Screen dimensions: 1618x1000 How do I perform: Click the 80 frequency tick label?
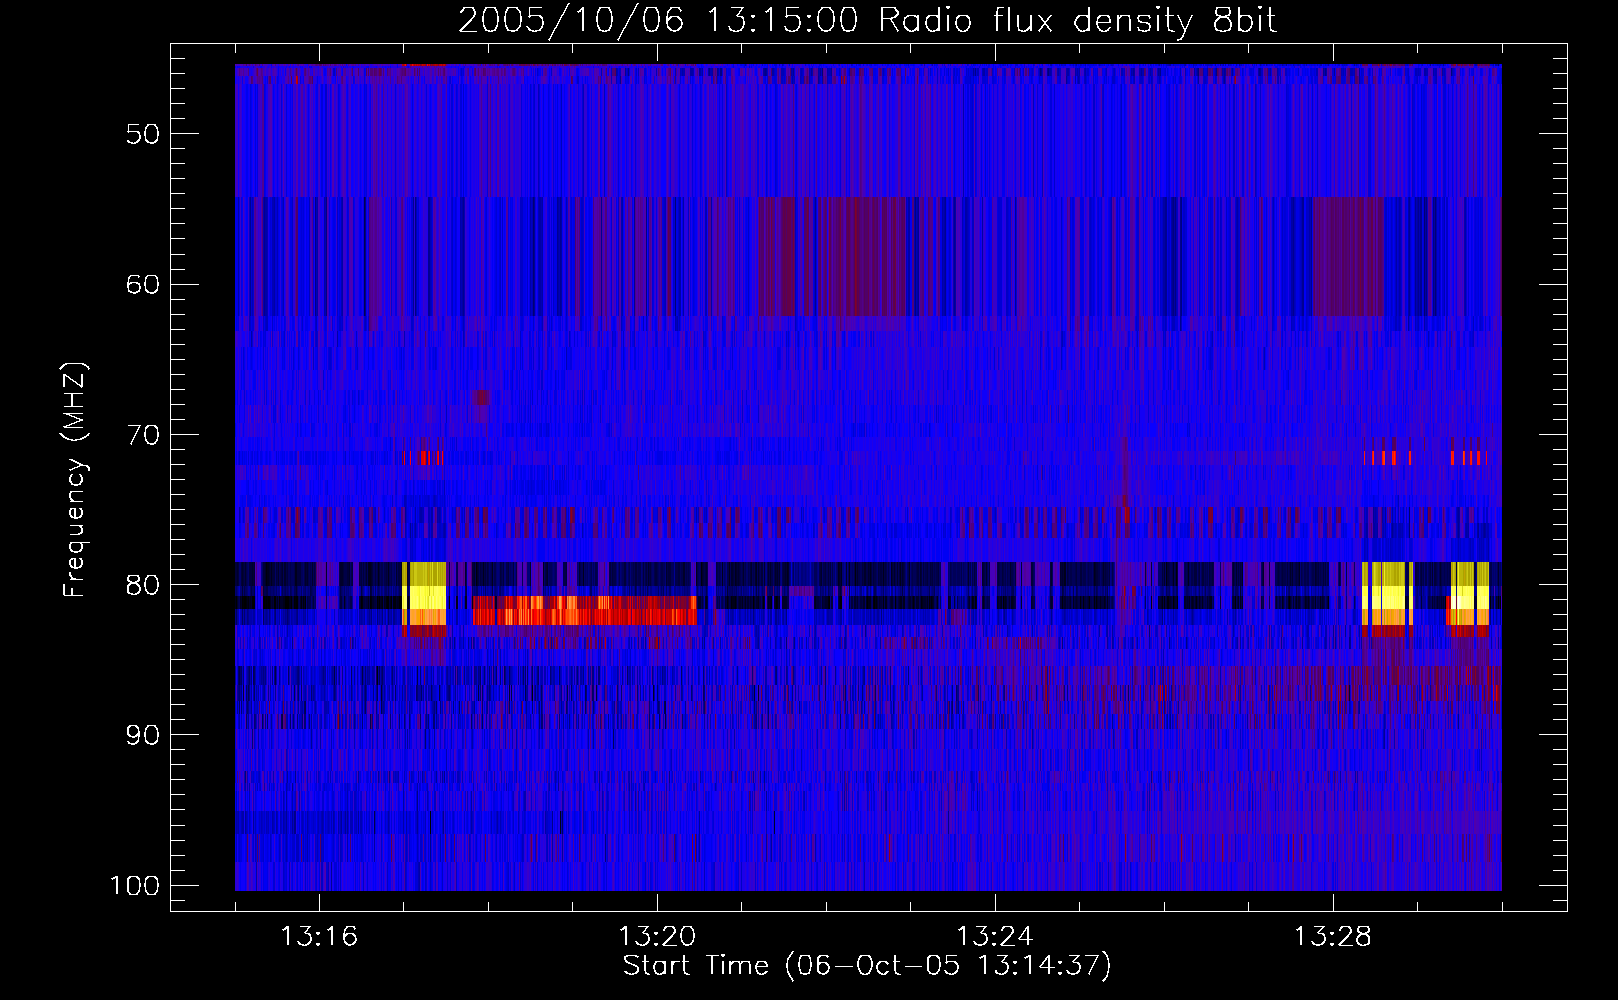(x=143, y=585)
